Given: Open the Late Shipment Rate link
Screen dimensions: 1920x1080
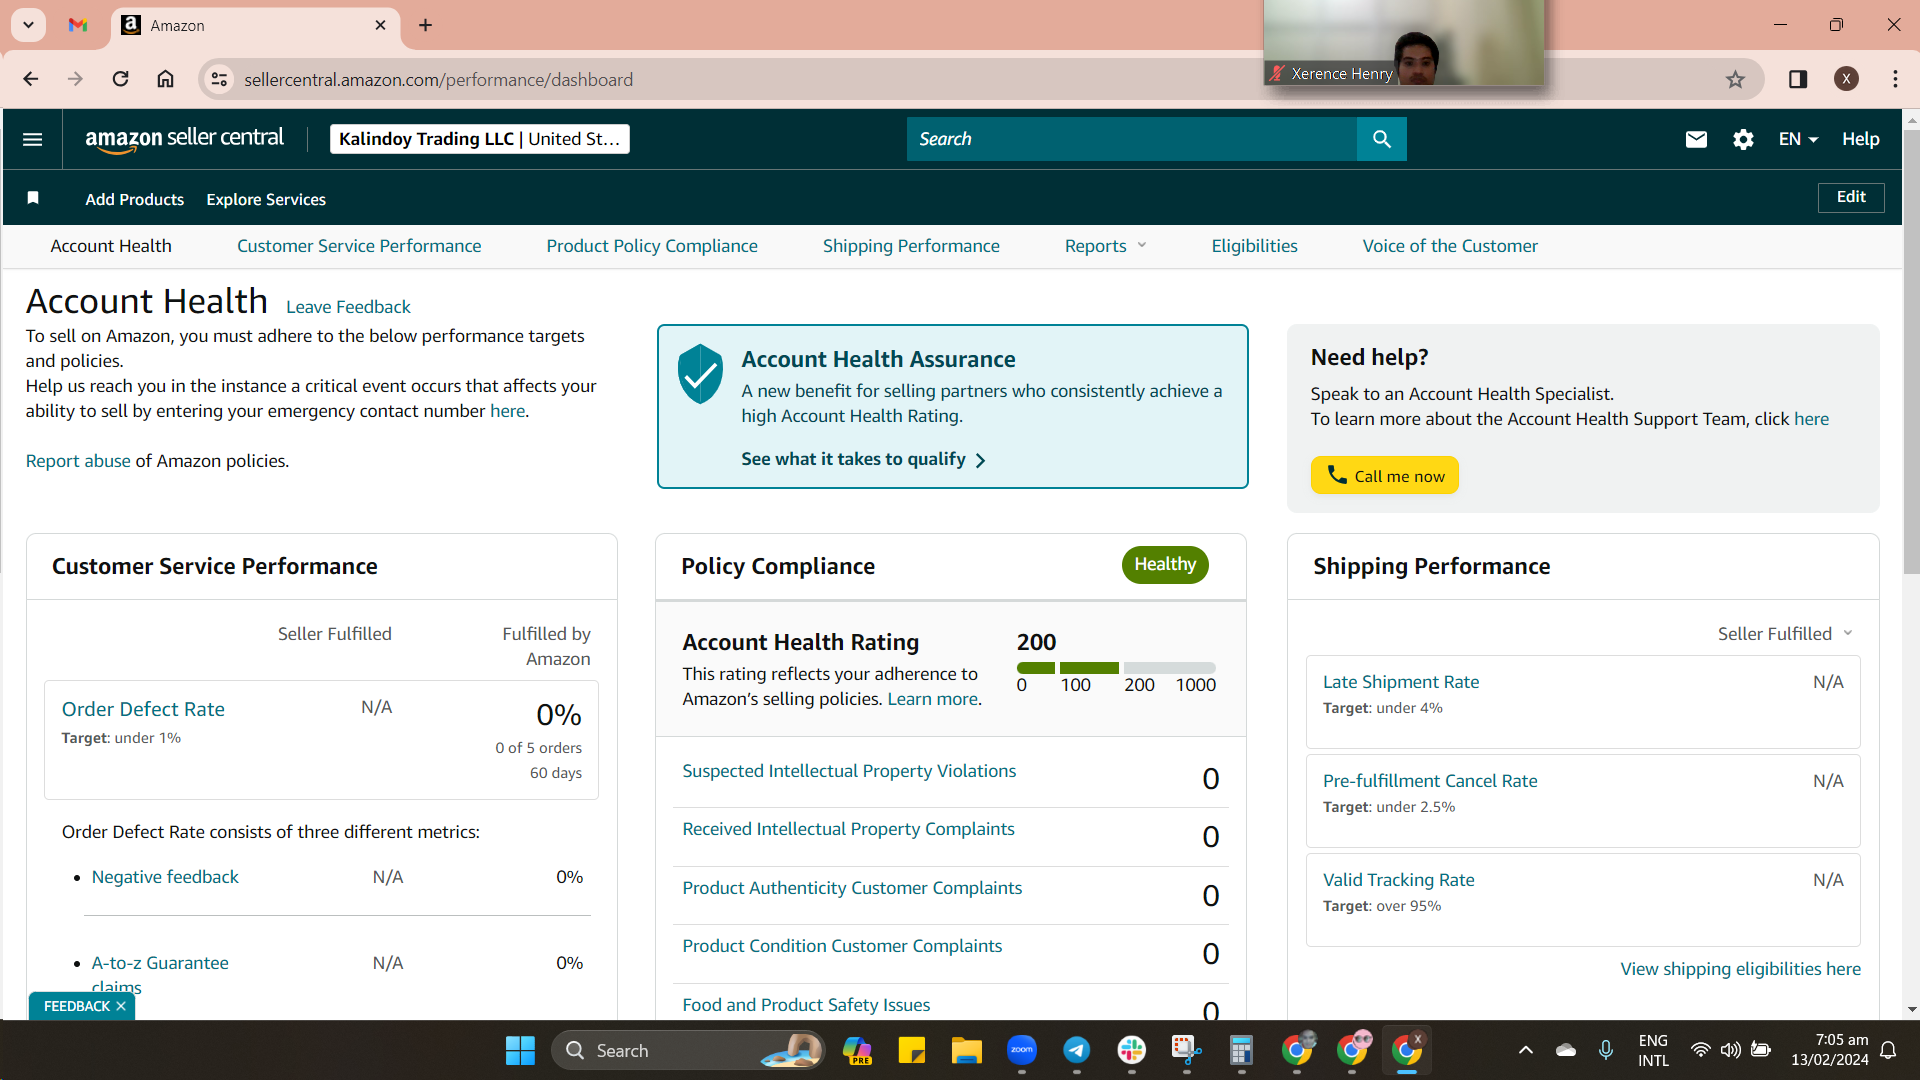Looking at the screenshot, I should [1401, 682].
